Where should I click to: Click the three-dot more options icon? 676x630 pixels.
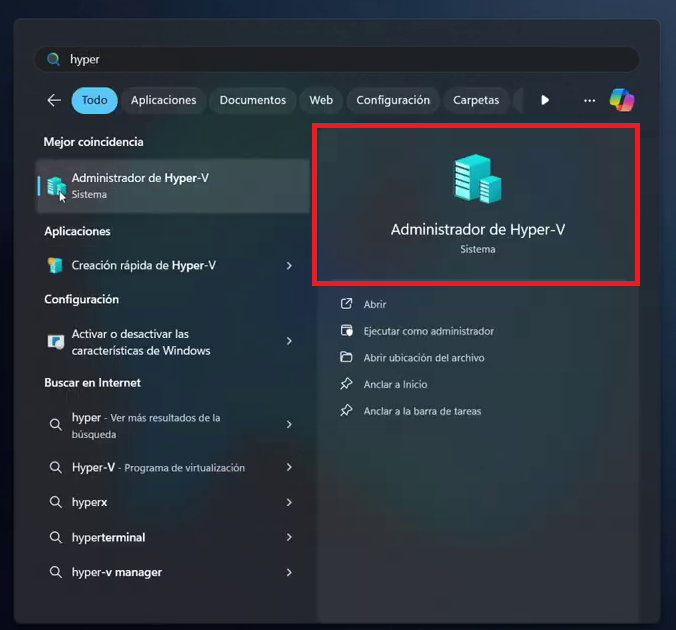click(x=589, y=100)
